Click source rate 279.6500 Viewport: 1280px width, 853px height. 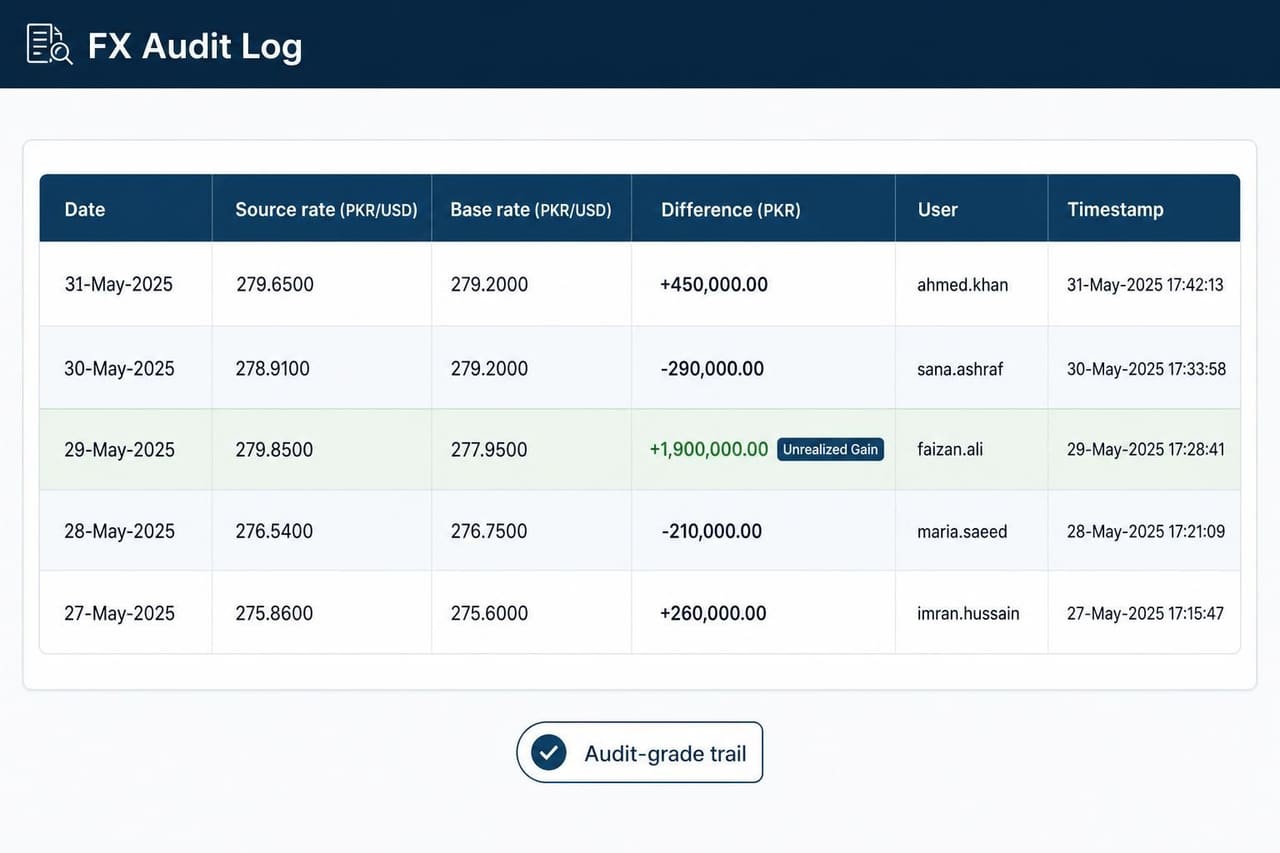pos(275,284)
